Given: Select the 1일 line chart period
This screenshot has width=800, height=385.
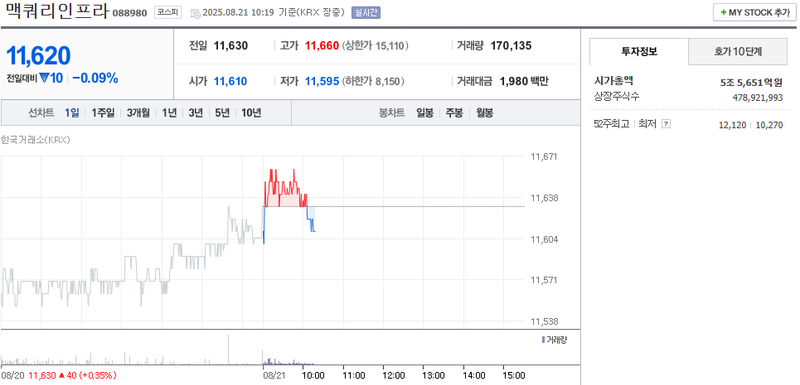Looking at the screenshot, I should (72, 113).
